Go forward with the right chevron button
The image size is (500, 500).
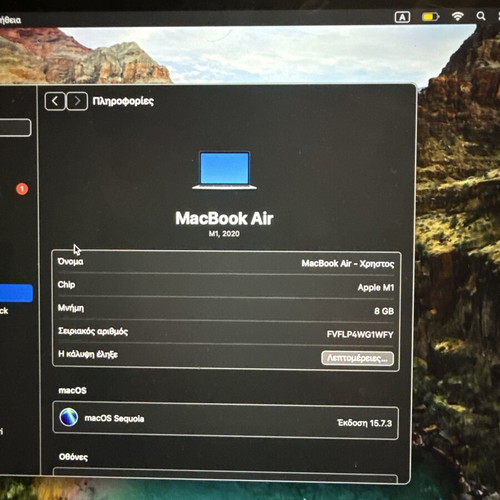[x=77, y=101]
